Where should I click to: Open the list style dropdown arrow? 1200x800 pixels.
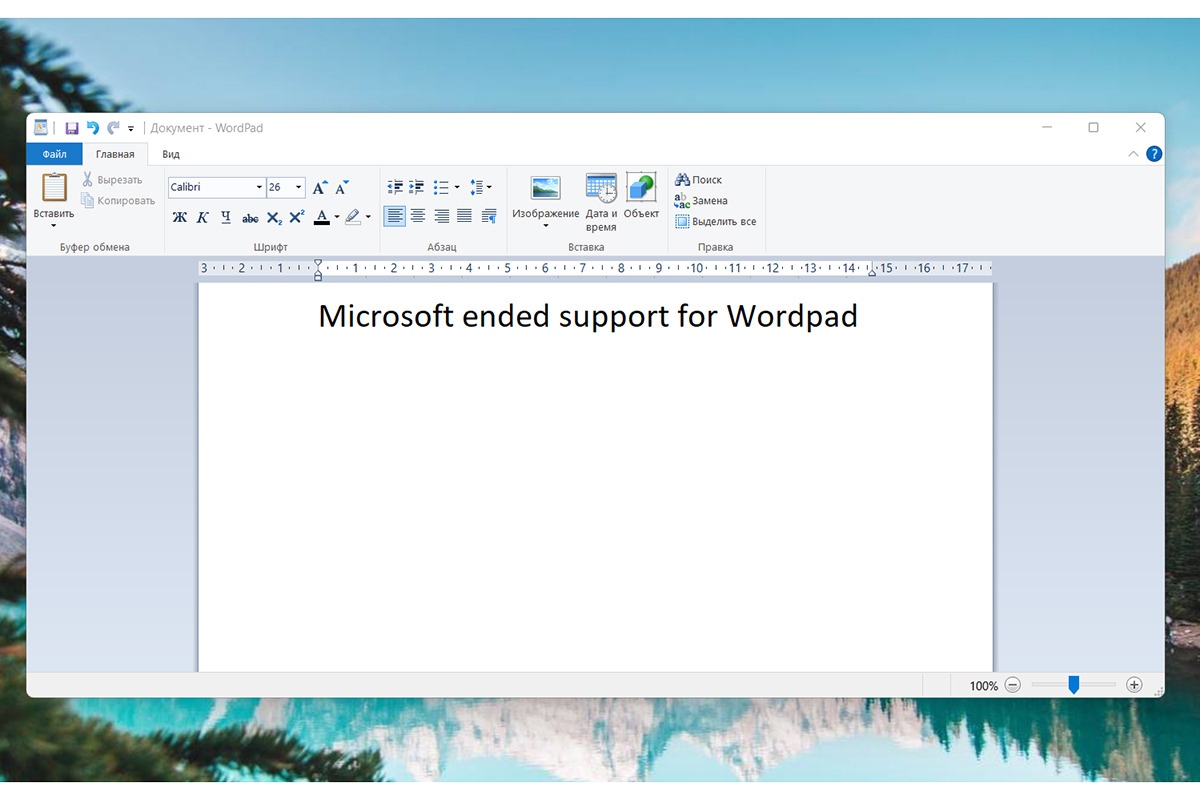point(457,187)
